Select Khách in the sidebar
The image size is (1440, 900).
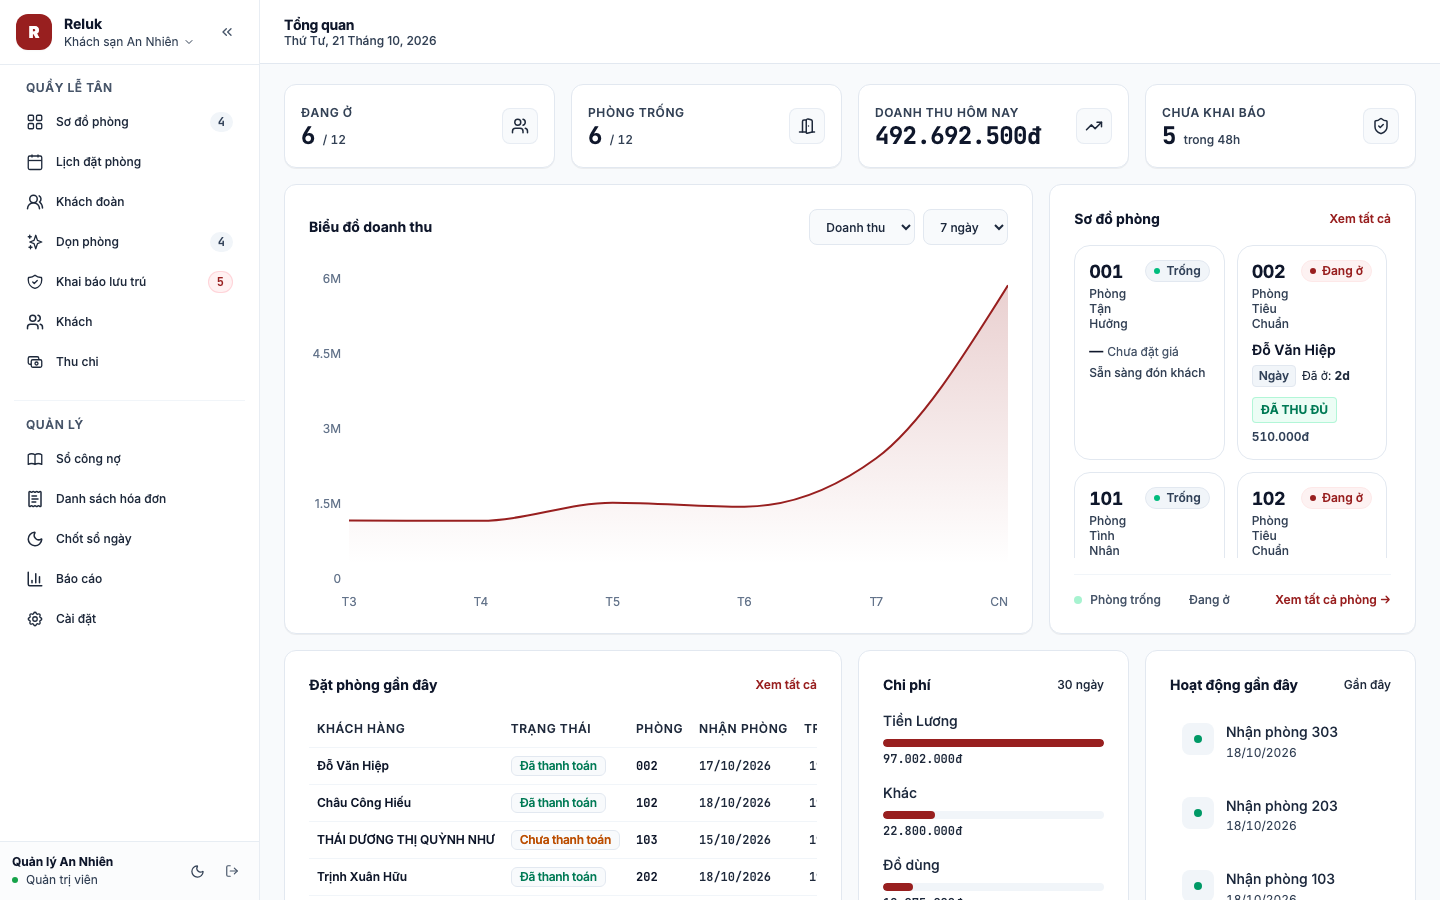(x=130, y=322)
